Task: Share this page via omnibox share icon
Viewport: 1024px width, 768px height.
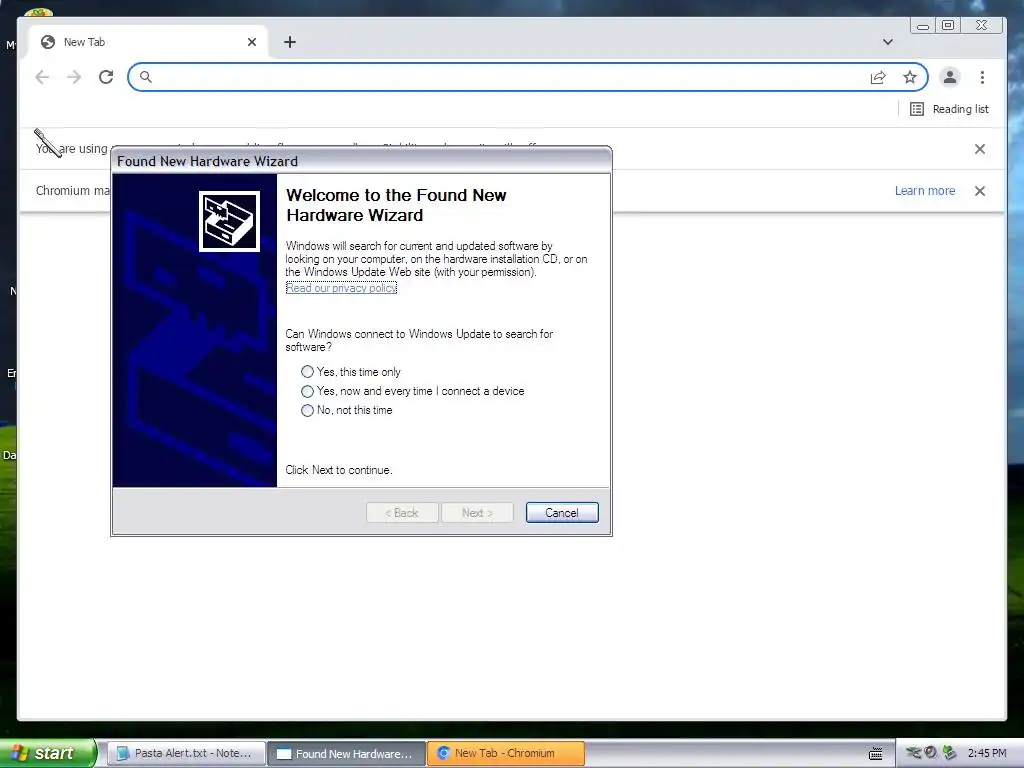Action: [x=878, y=77]
